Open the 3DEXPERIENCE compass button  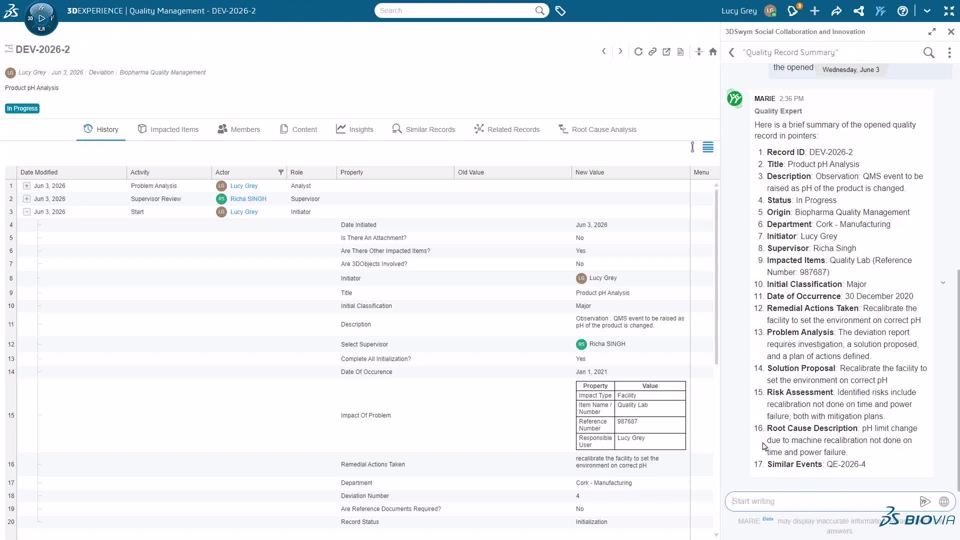click(x=41, y=18)
